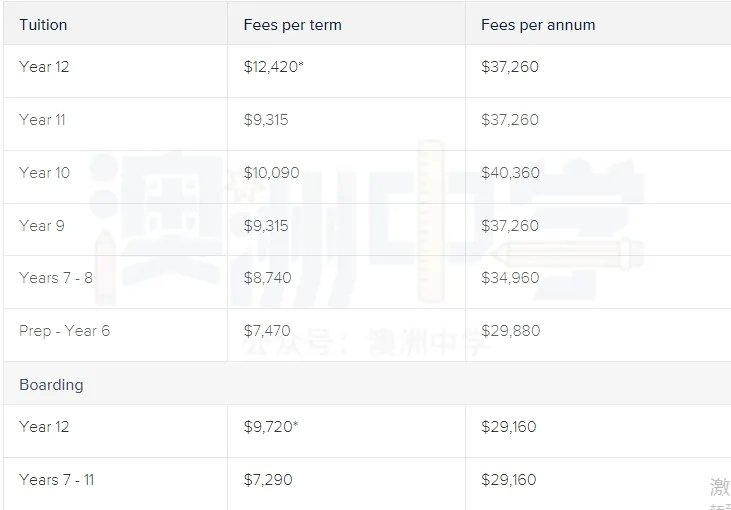Select the Fees per term header
Viewport: 731px width, 510px height.
(292, 25)
